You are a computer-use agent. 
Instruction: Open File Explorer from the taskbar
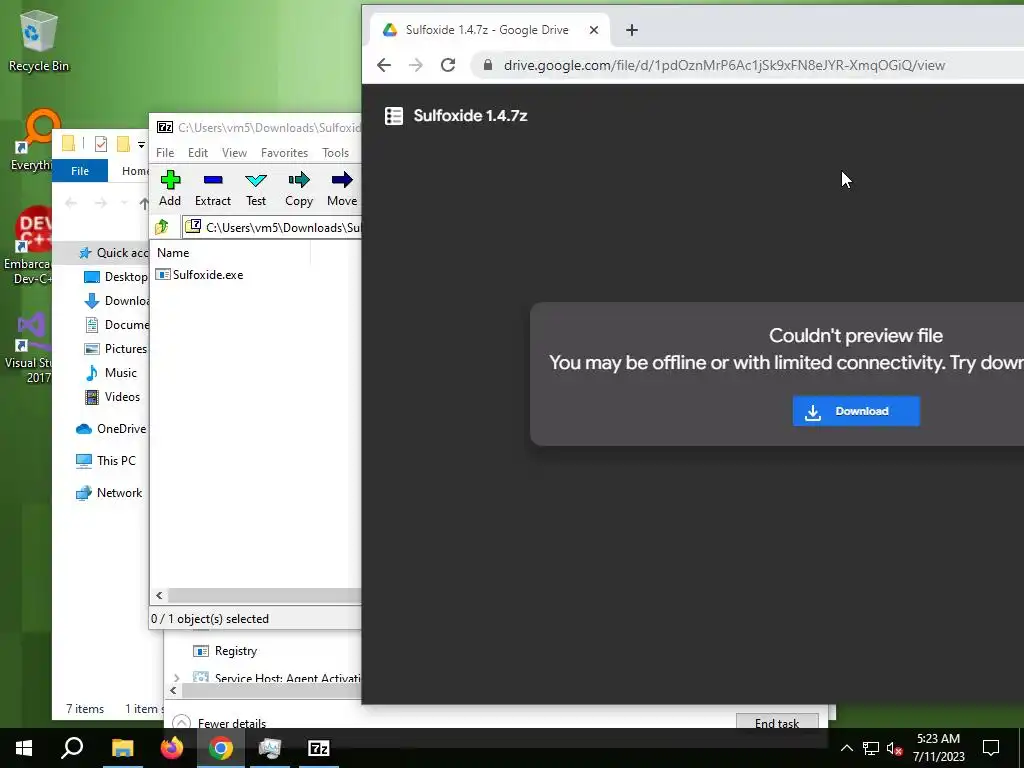(122, 748)
